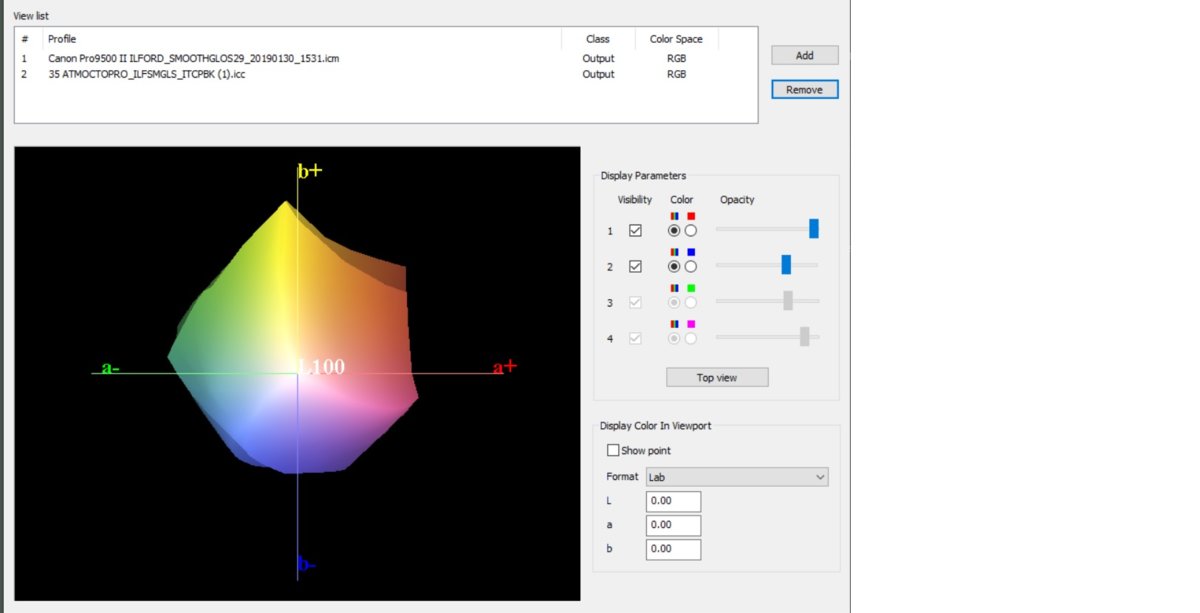This screenshot has height=613, width=1200.
Task: Click red swatch icon for profile 1
Action: [691, 216]
